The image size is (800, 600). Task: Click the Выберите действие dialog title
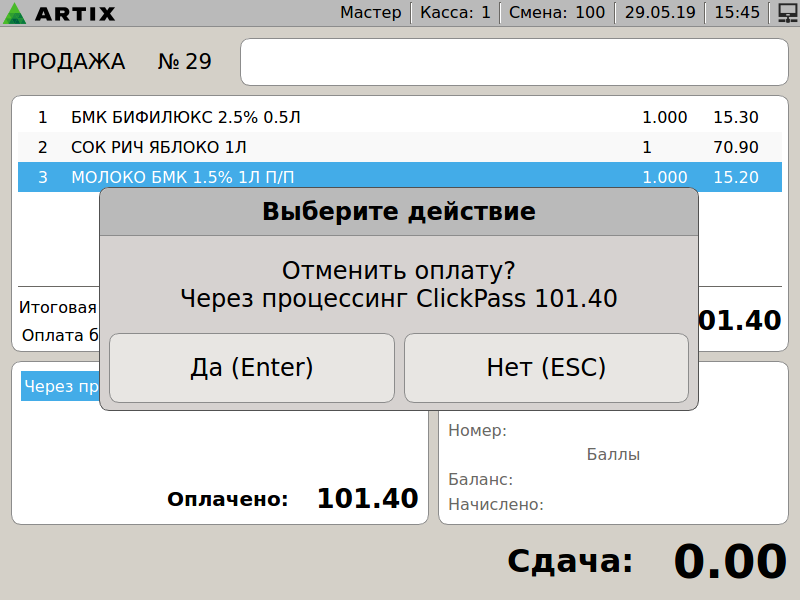click(398, 212)
